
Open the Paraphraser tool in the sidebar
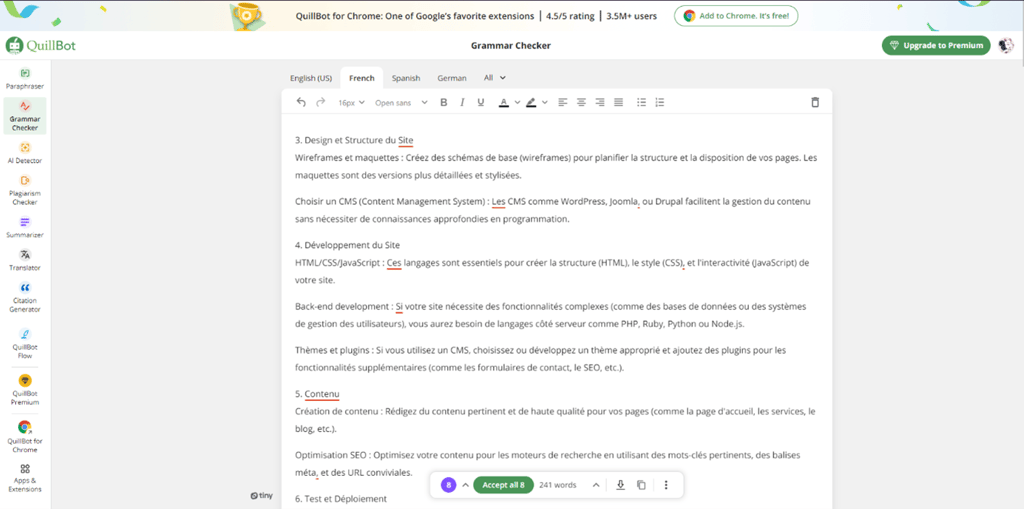(x=25, y=78)
